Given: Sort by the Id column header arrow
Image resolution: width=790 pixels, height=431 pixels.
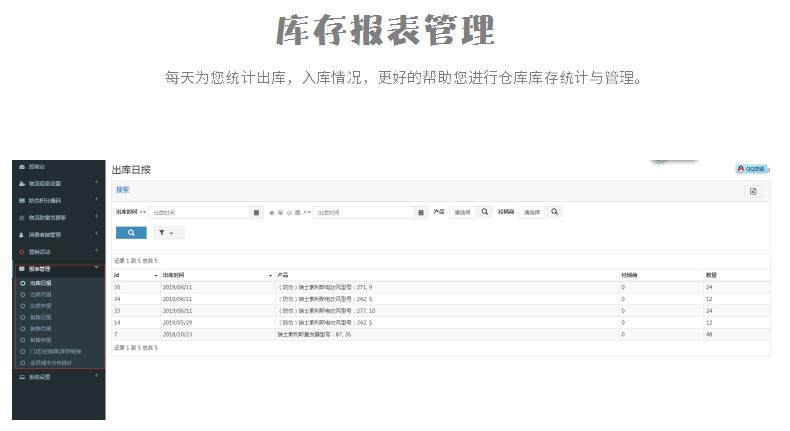Looking at the screenshot, I should [x=156, y=276].
